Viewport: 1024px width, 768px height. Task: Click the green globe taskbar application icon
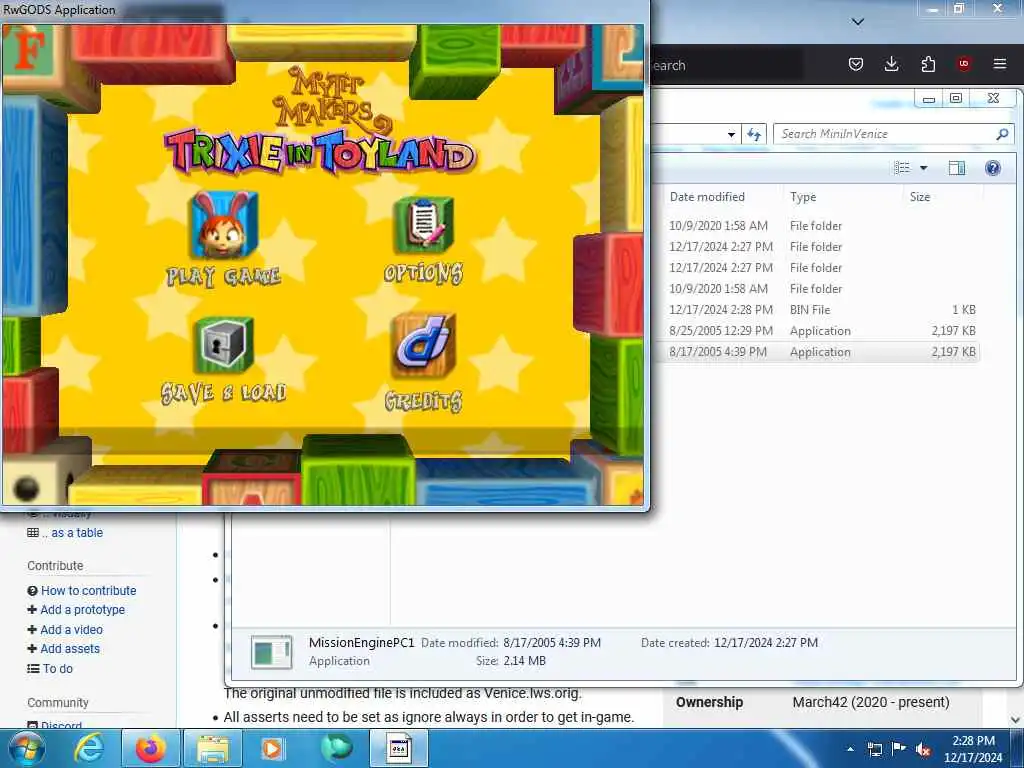click(x=336, y=748)
